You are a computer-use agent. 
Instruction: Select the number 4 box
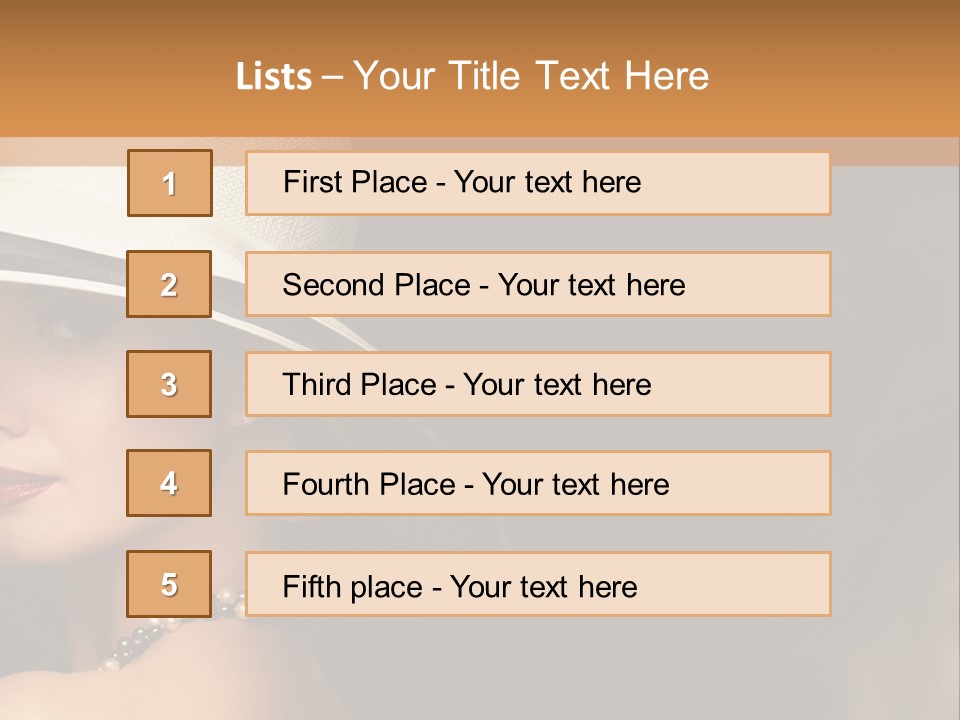(x=169, y=483)
